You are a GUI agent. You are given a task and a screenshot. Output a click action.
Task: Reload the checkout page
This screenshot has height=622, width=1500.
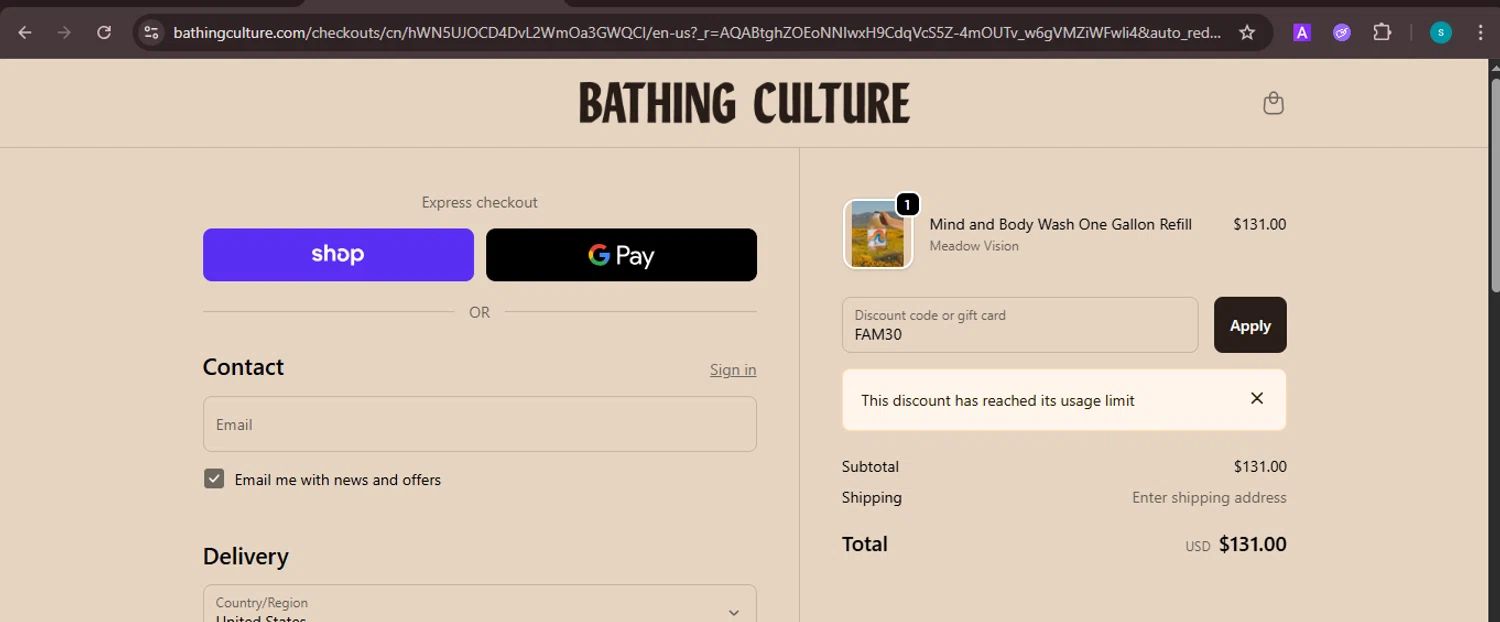[x=104, y=33]
